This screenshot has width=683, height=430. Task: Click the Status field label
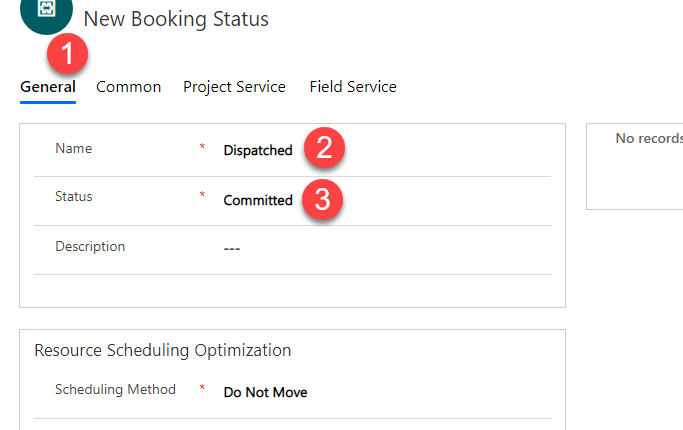pyautogui.click(x=73, y=196)
